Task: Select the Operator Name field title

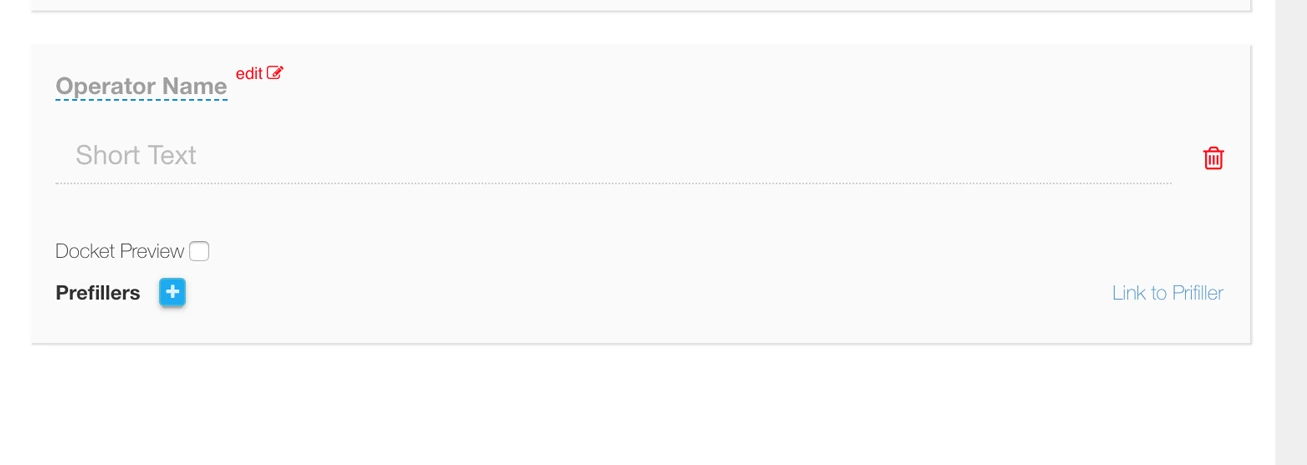Action: 141,86
